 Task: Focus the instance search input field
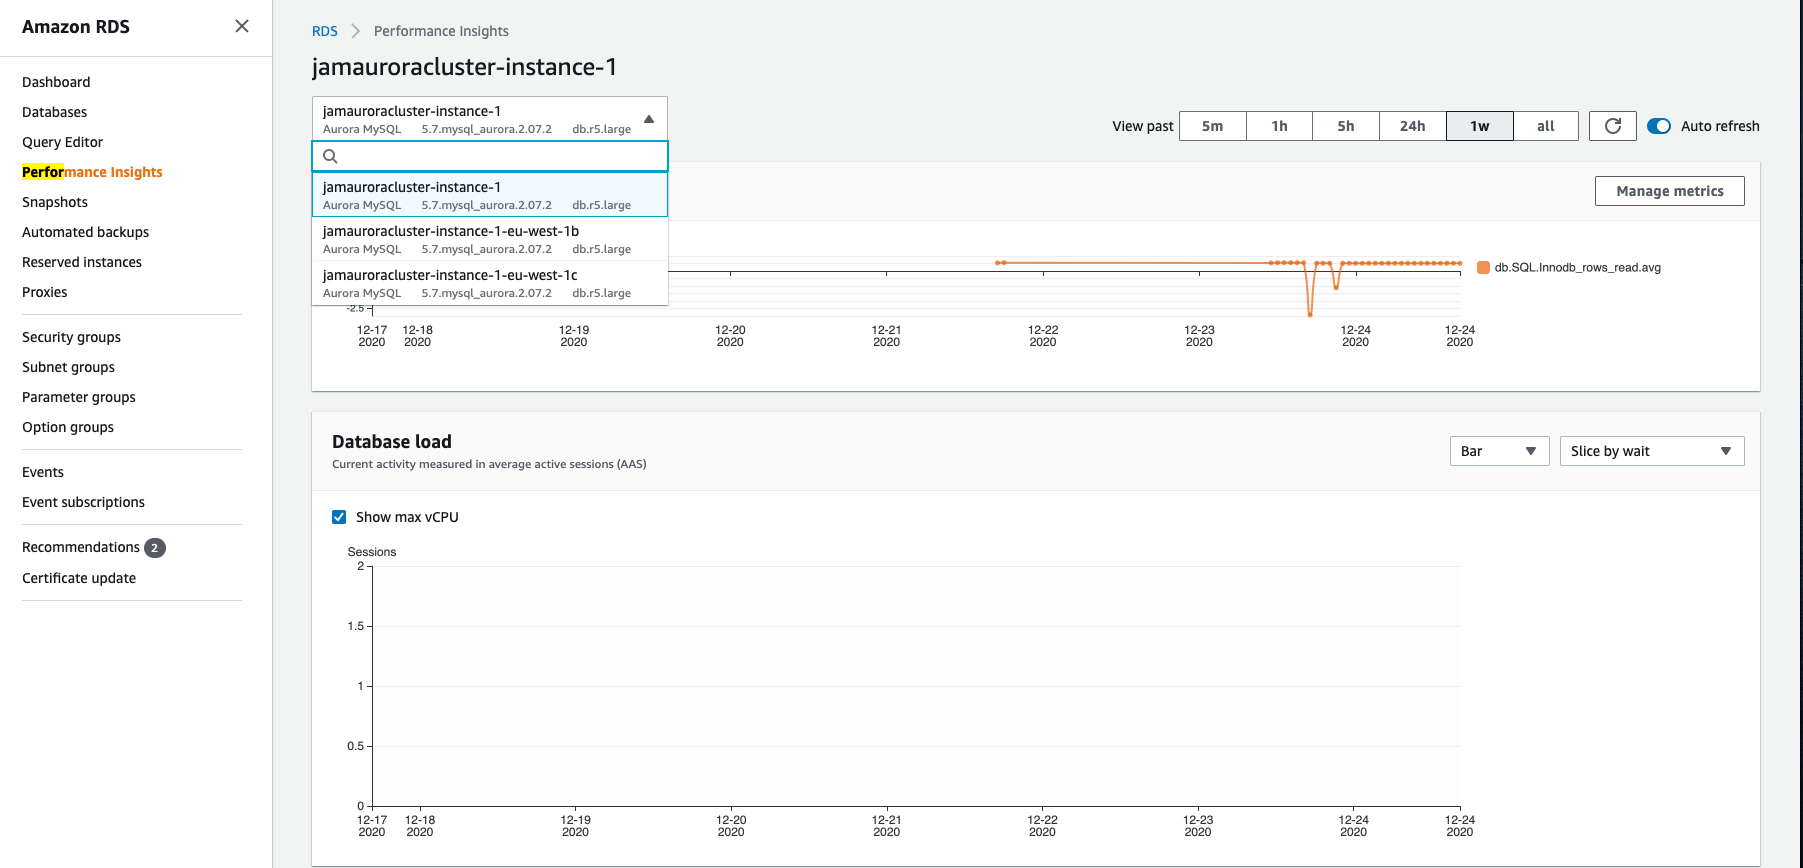[x=490, y=156]
